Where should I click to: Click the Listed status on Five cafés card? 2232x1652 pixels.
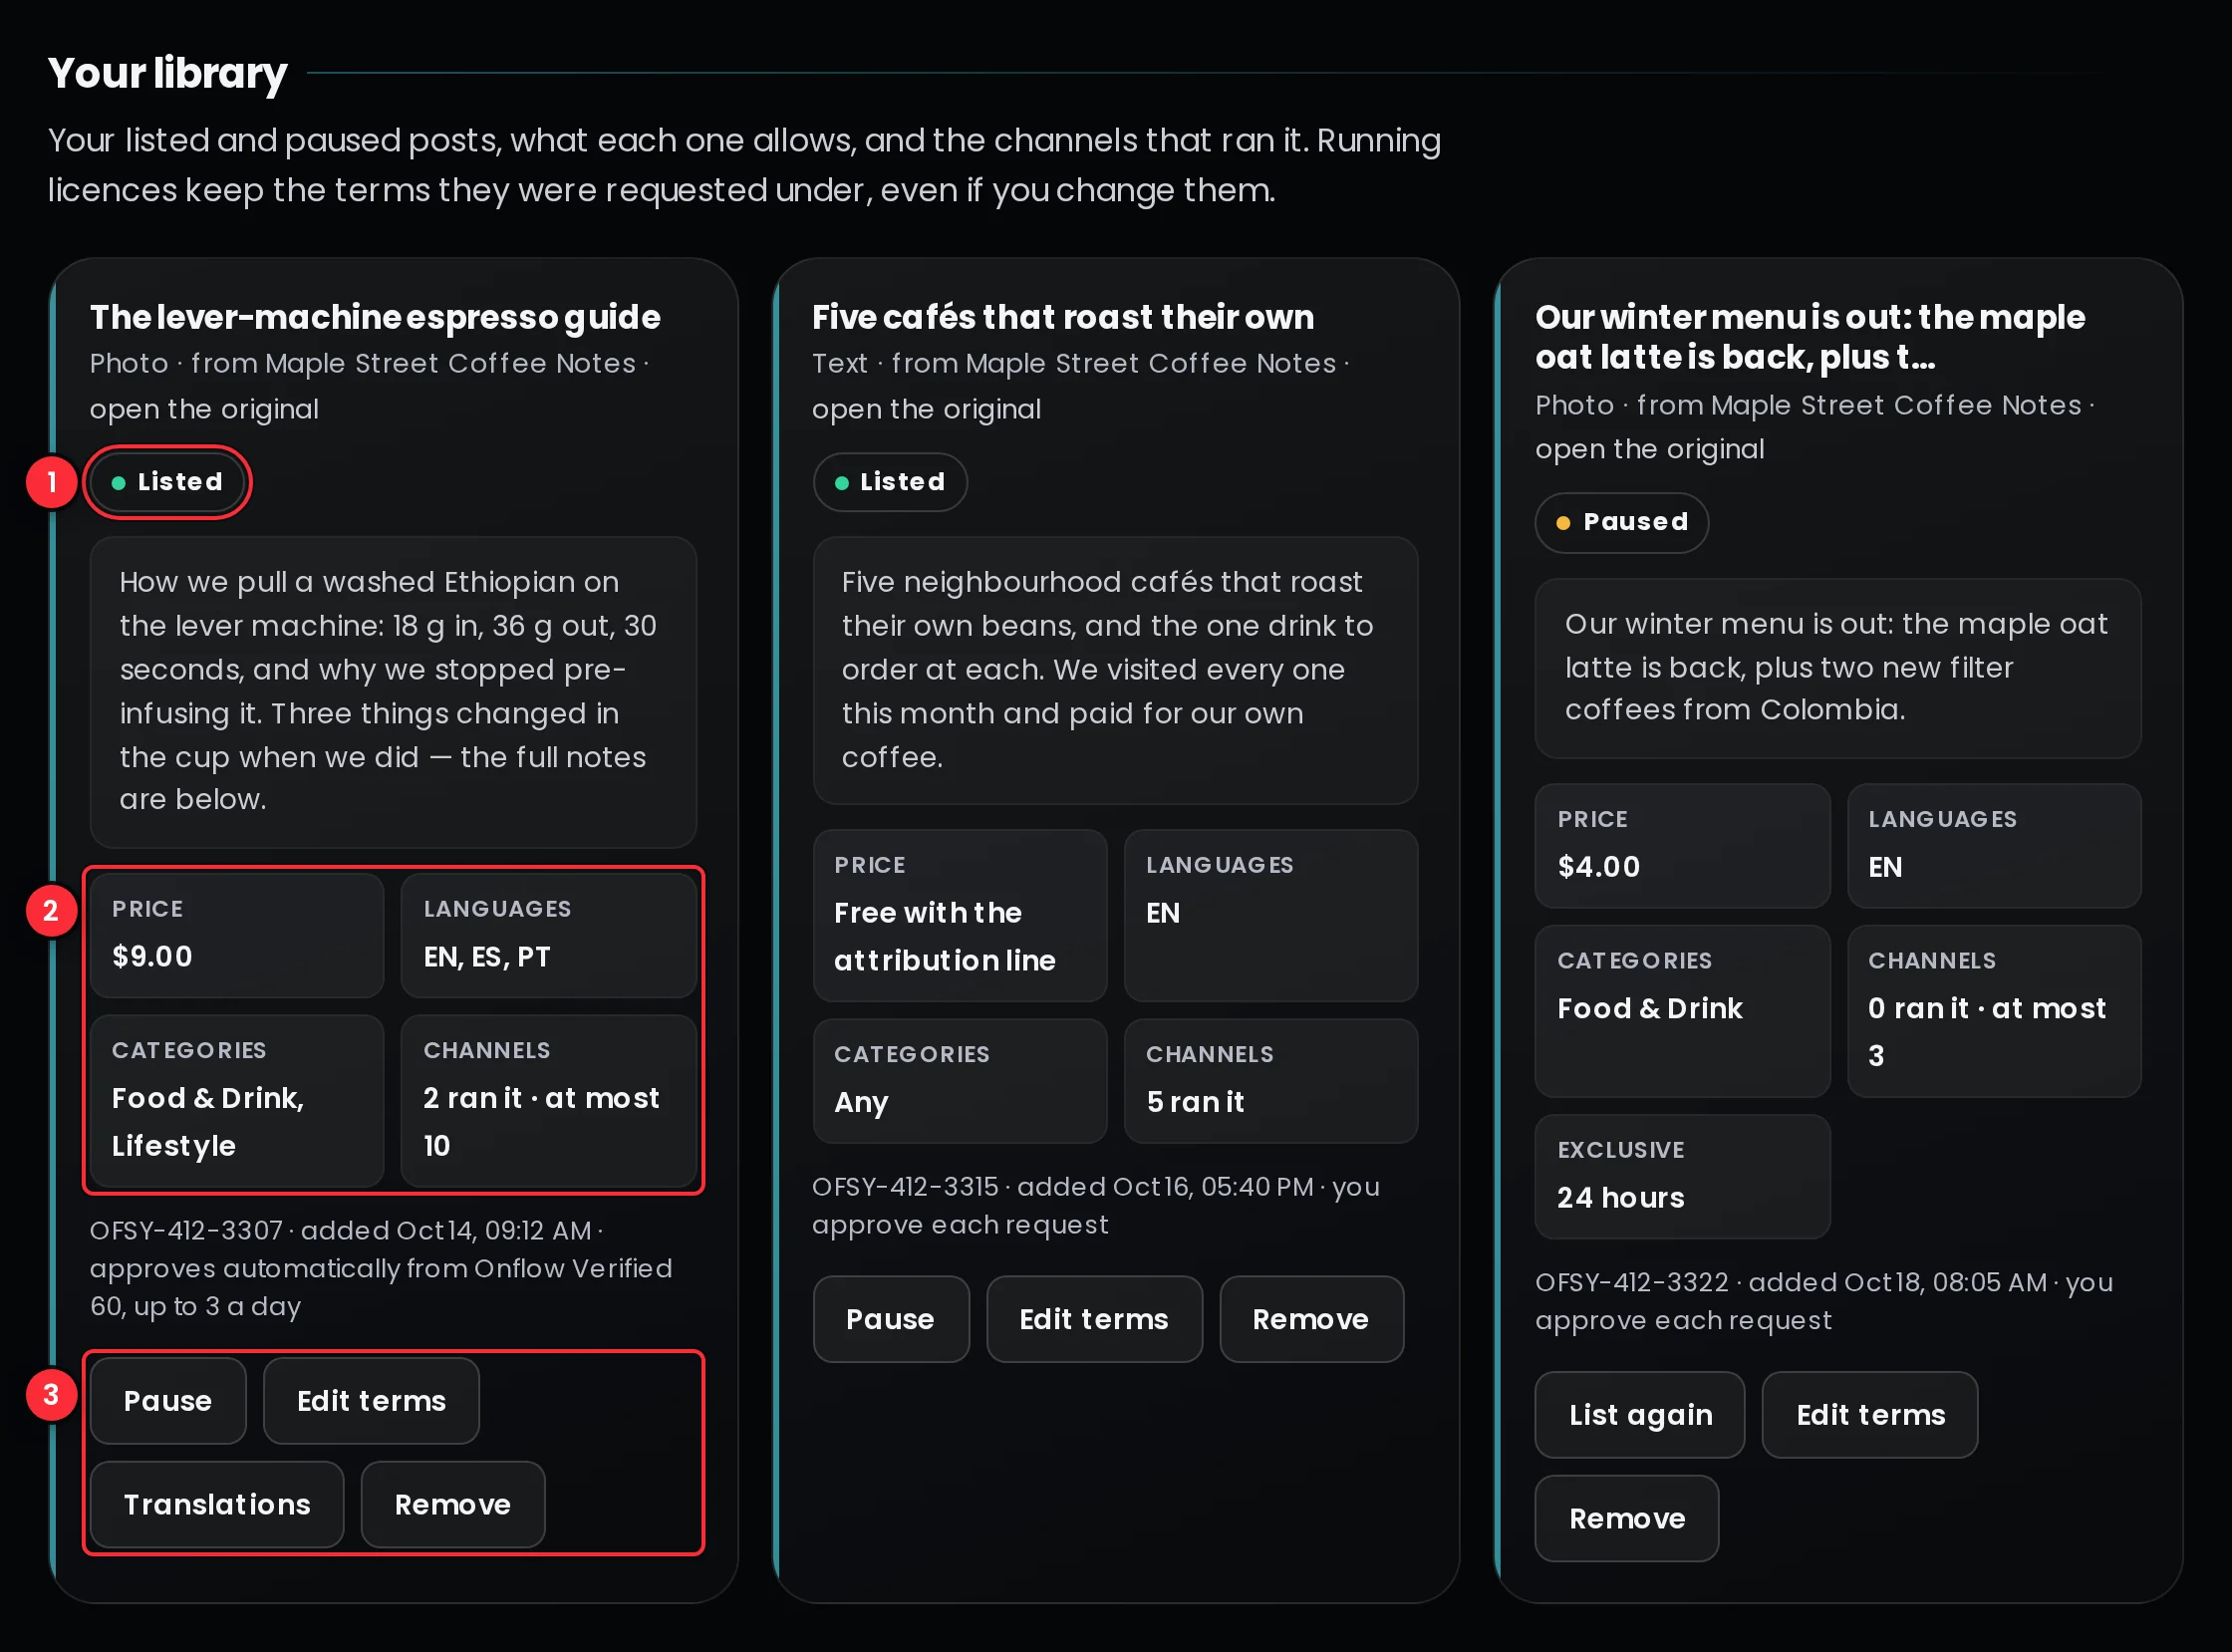(891, 482)
